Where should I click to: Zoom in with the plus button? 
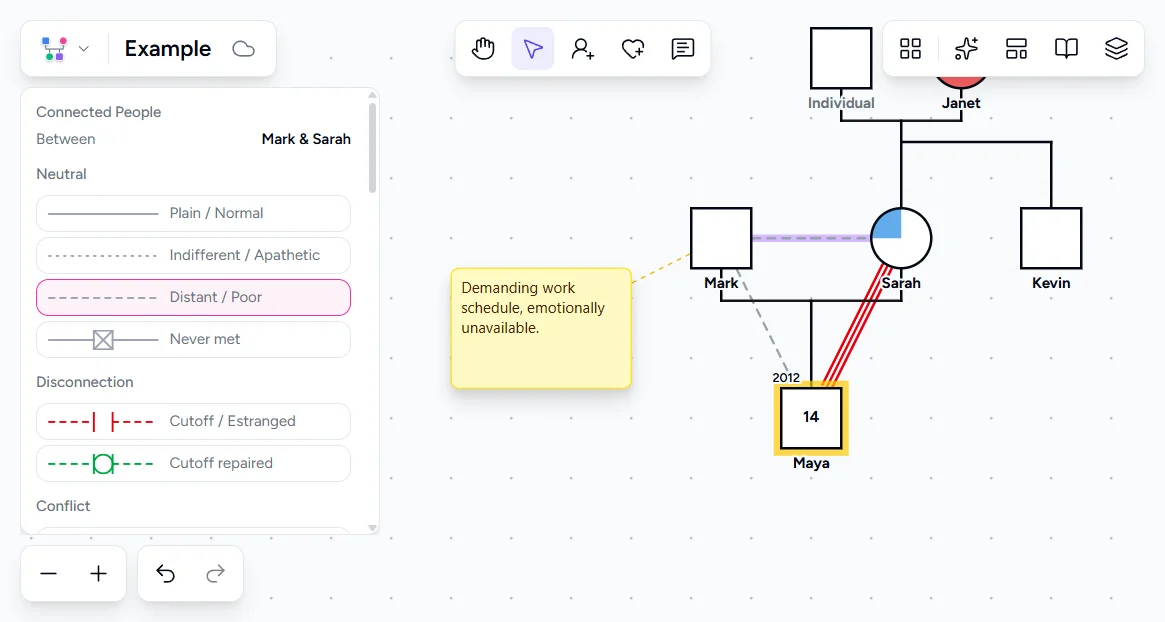pos(98,574)
